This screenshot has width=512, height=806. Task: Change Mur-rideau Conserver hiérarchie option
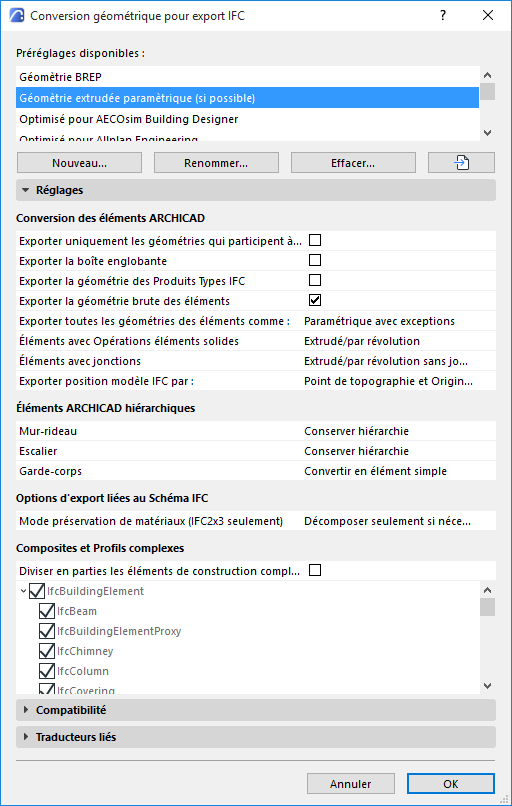[398, 431]
